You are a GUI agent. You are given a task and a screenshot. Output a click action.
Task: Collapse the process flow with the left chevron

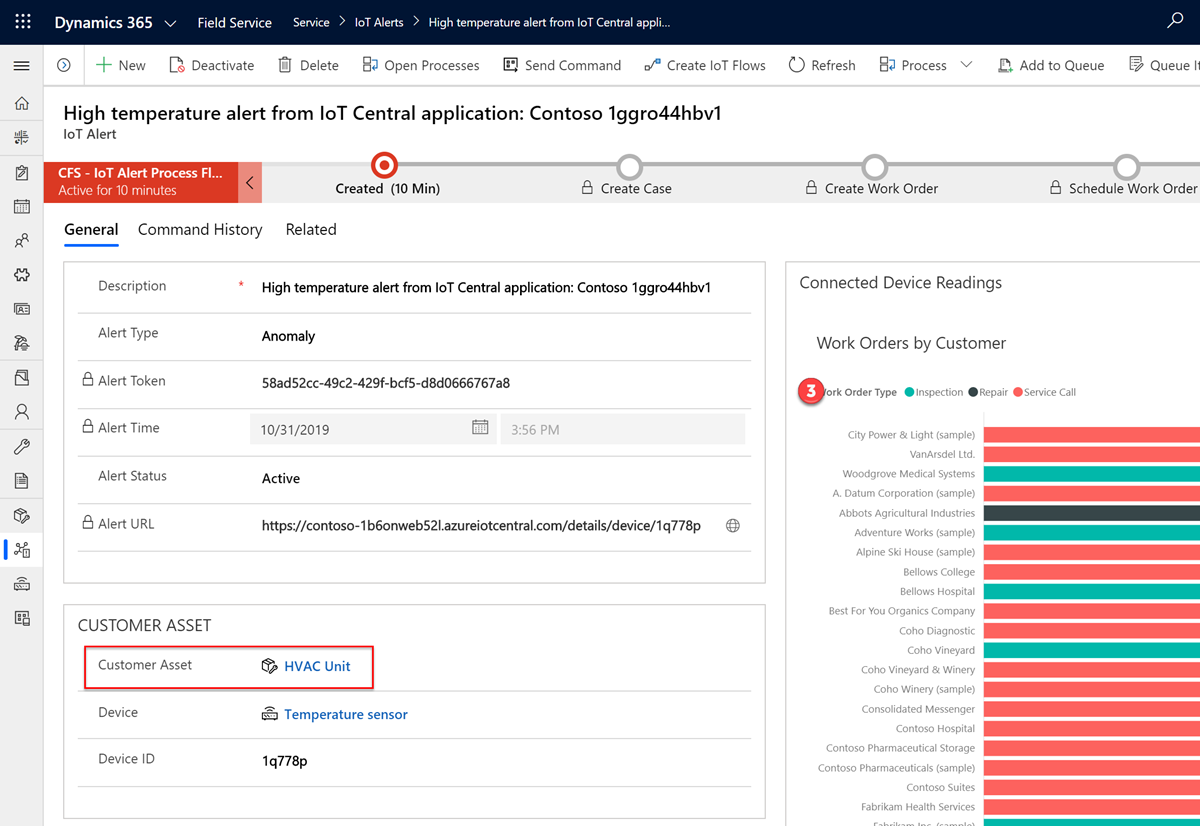[x=250, y=182]
